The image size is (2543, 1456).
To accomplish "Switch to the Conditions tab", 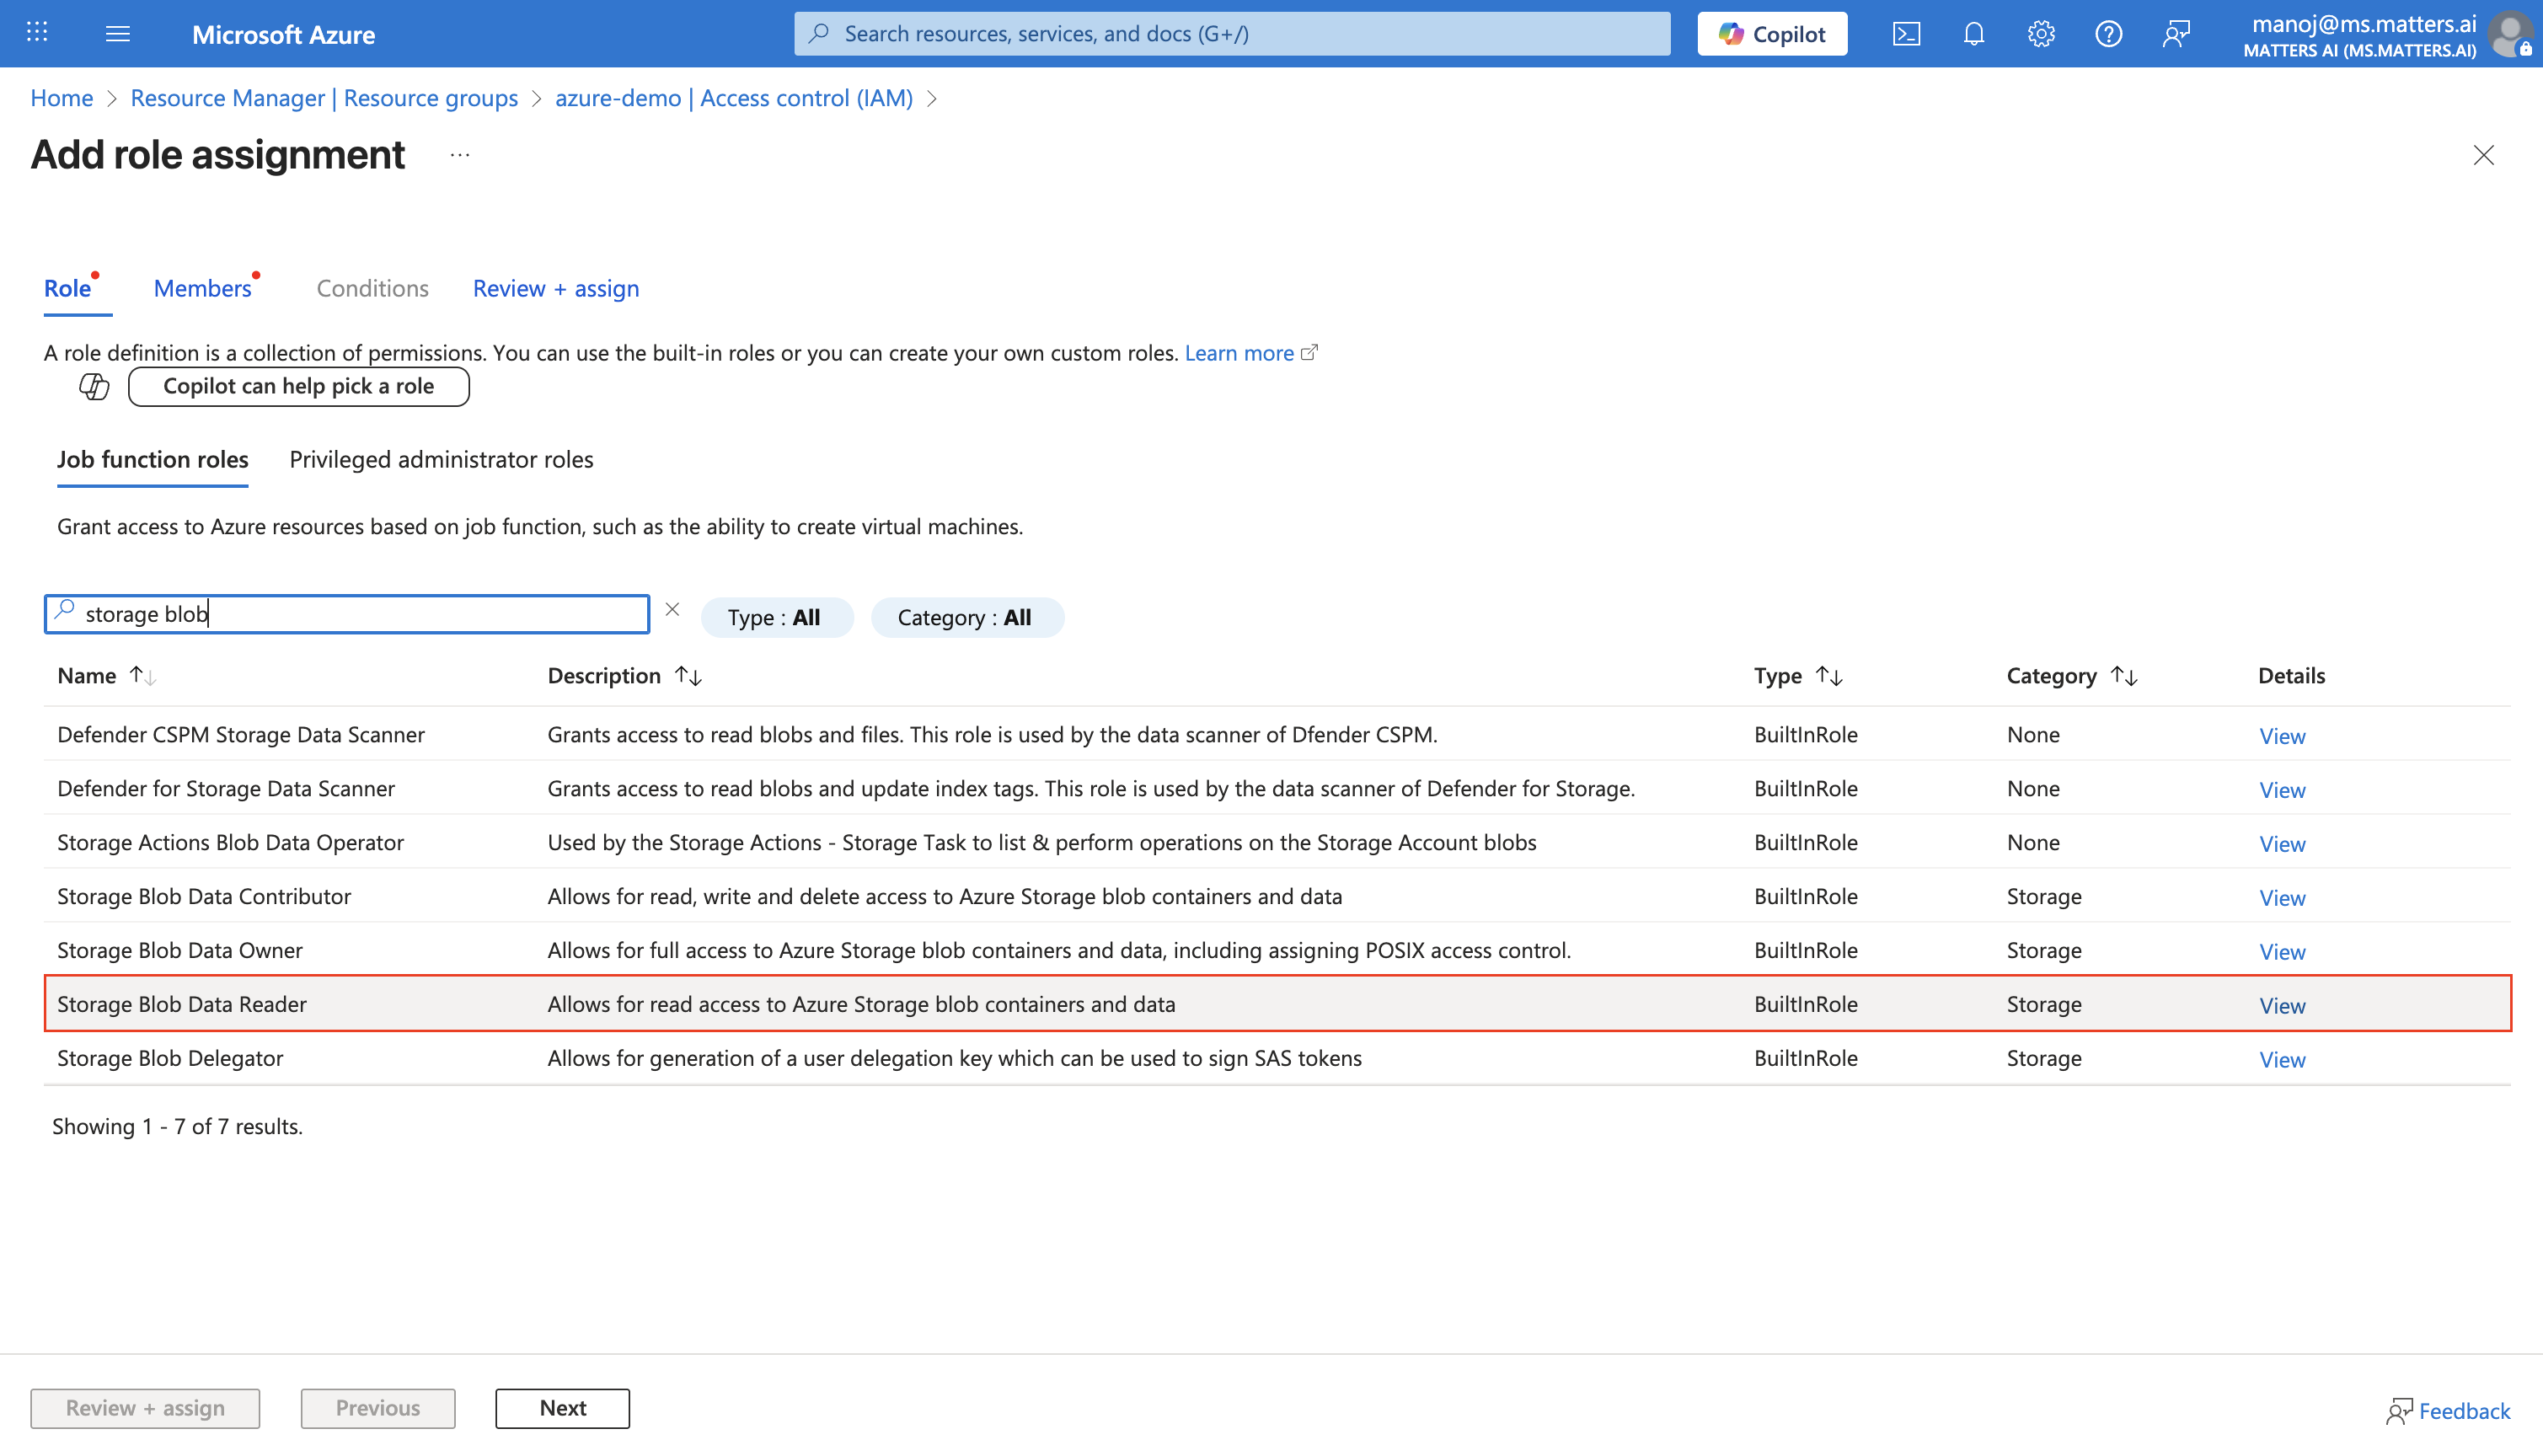I will pos(372,289).
